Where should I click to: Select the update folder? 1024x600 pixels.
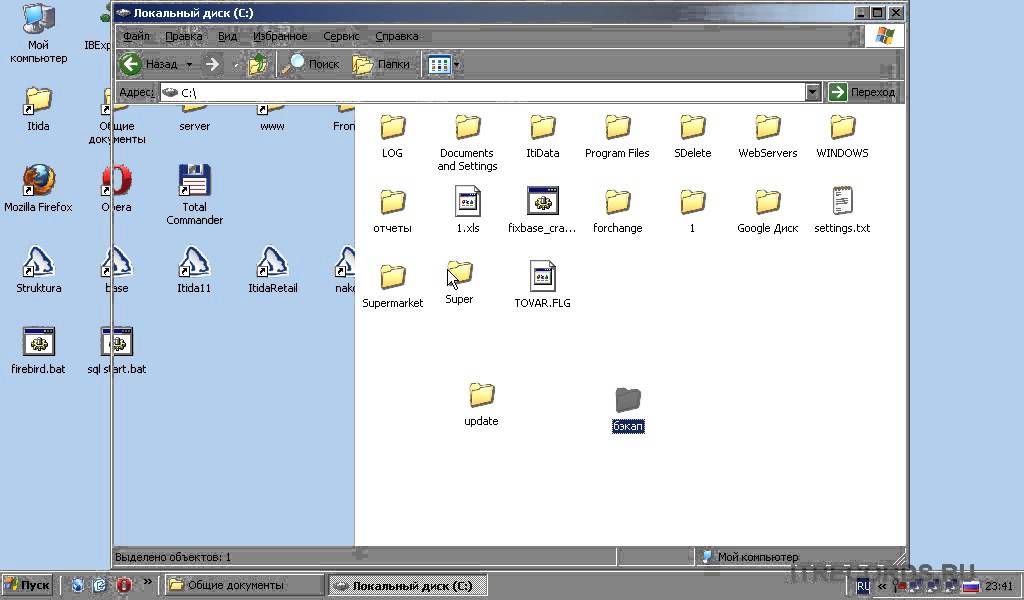coord(481,405)
